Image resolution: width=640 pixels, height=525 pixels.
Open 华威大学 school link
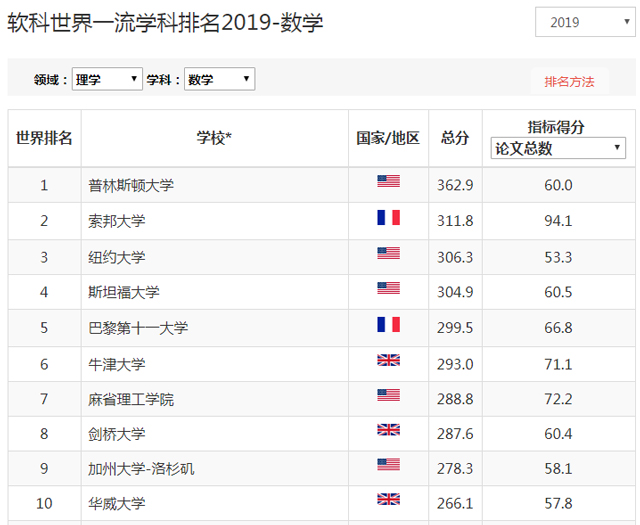pyautogui.click(x=117, y=503)
